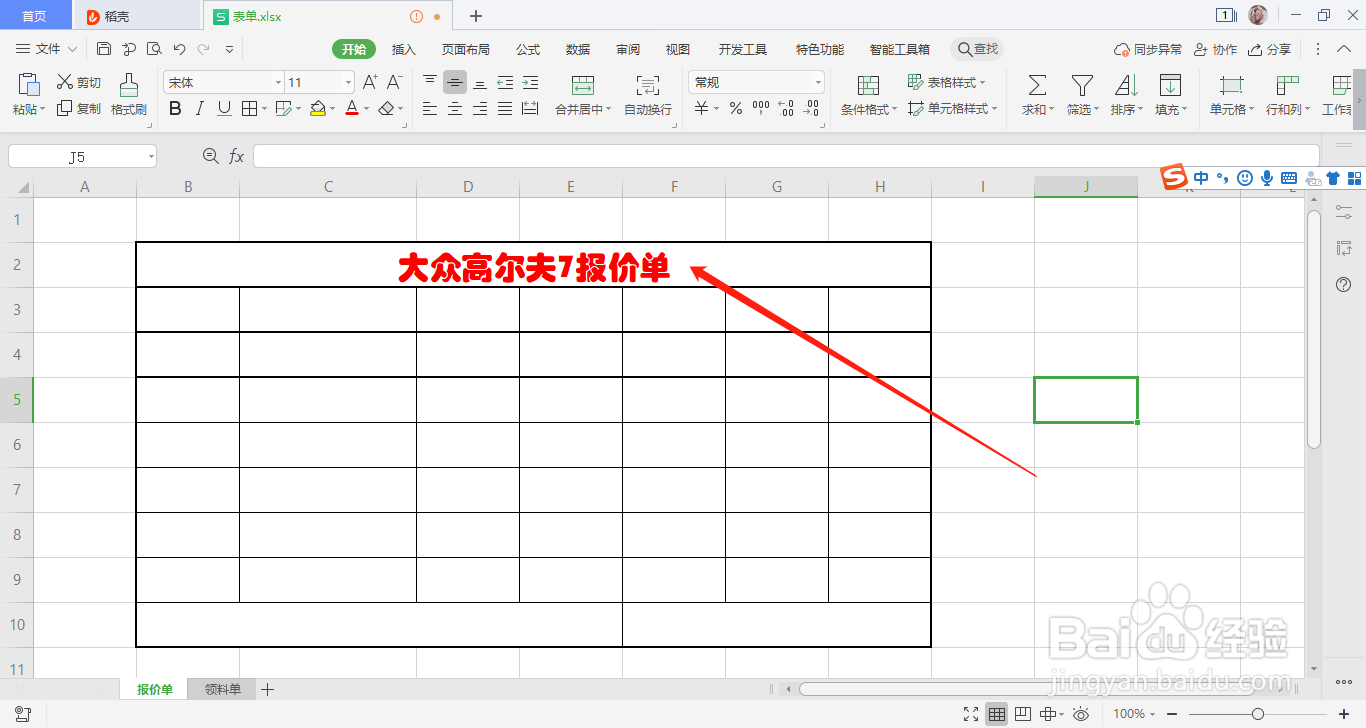Click the Undo arrow icon
The width and height of the screenshot is (1366, 728).
coord(179,49)
